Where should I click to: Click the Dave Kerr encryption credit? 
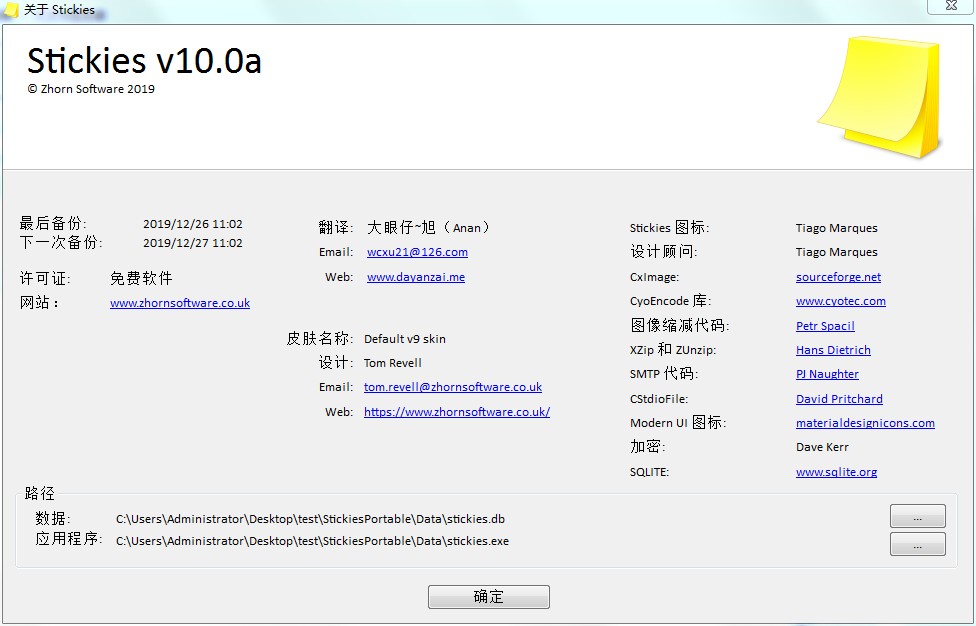822,447
